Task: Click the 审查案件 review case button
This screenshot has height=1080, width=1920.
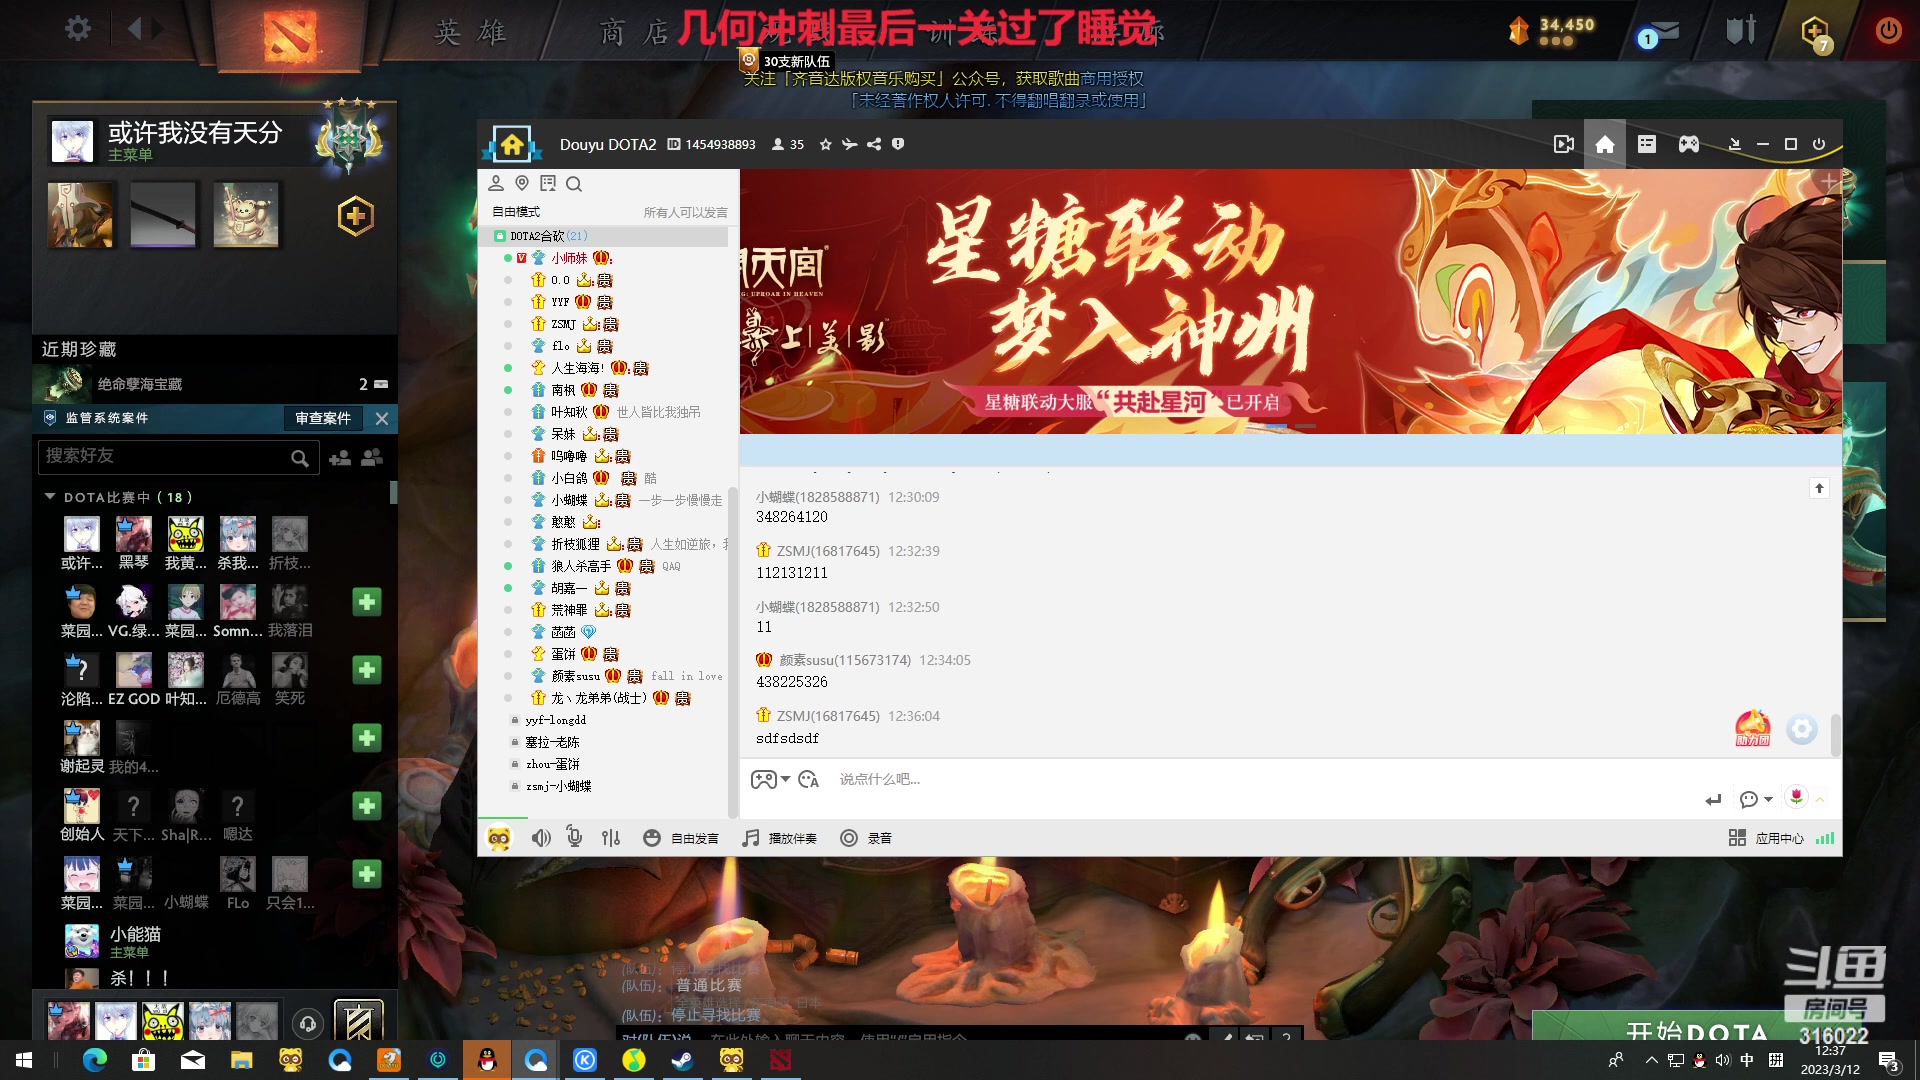Action: [323, 418]
